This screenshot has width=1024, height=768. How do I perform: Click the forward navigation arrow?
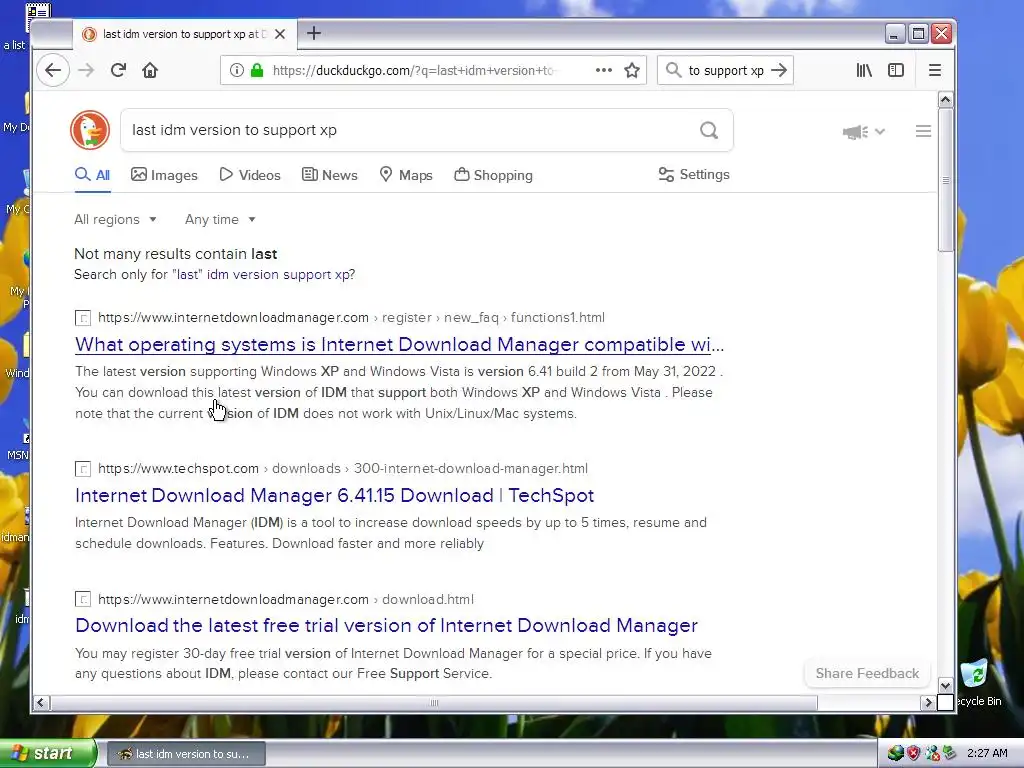click(86, 71)
